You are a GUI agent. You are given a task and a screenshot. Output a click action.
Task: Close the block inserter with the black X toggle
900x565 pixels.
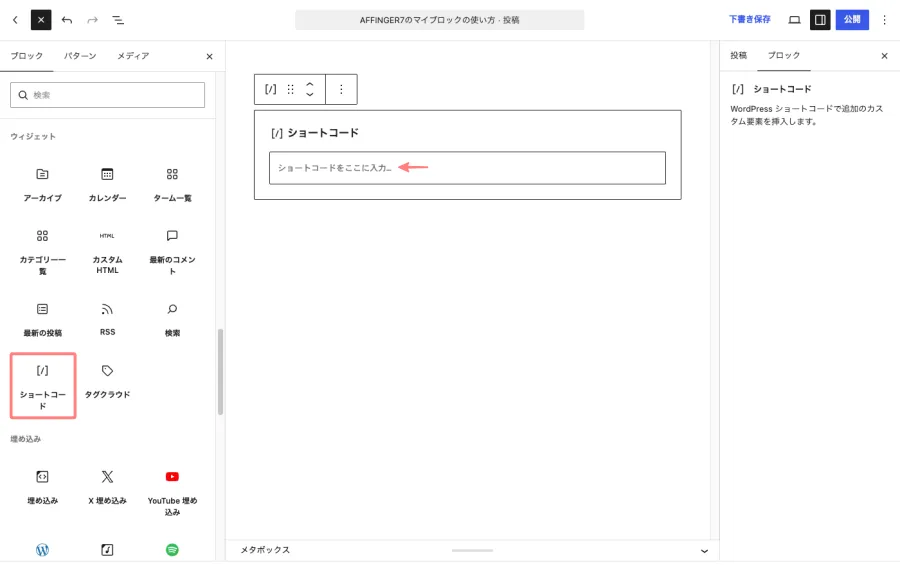(41, 20)
